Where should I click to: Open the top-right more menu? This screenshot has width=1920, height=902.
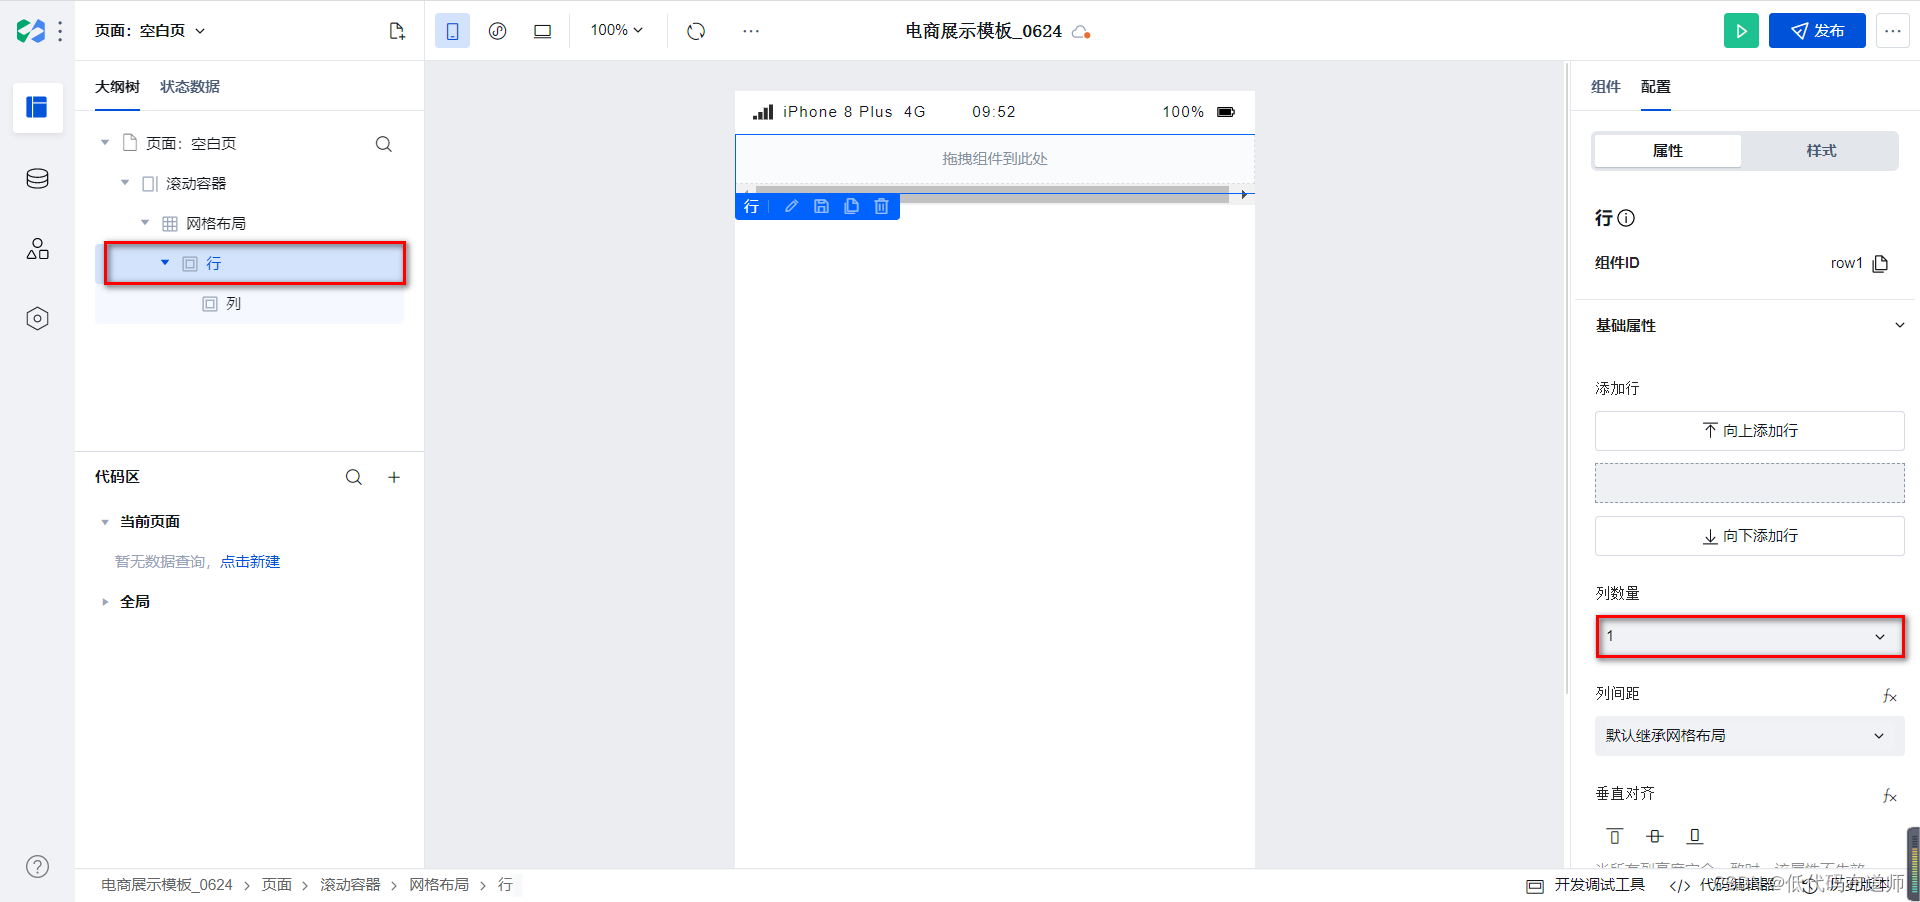click(x=1892, y=31)
